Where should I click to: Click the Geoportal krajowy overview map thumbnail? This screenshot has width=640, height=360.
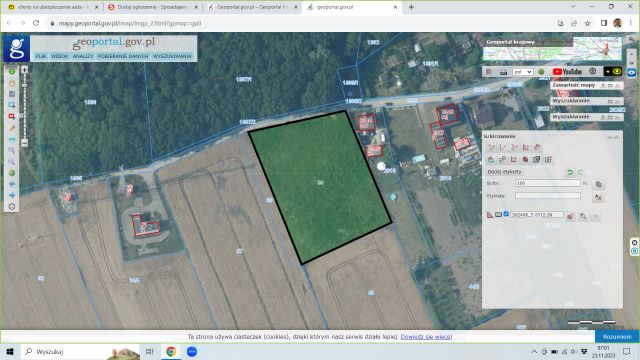pos(553,49)
